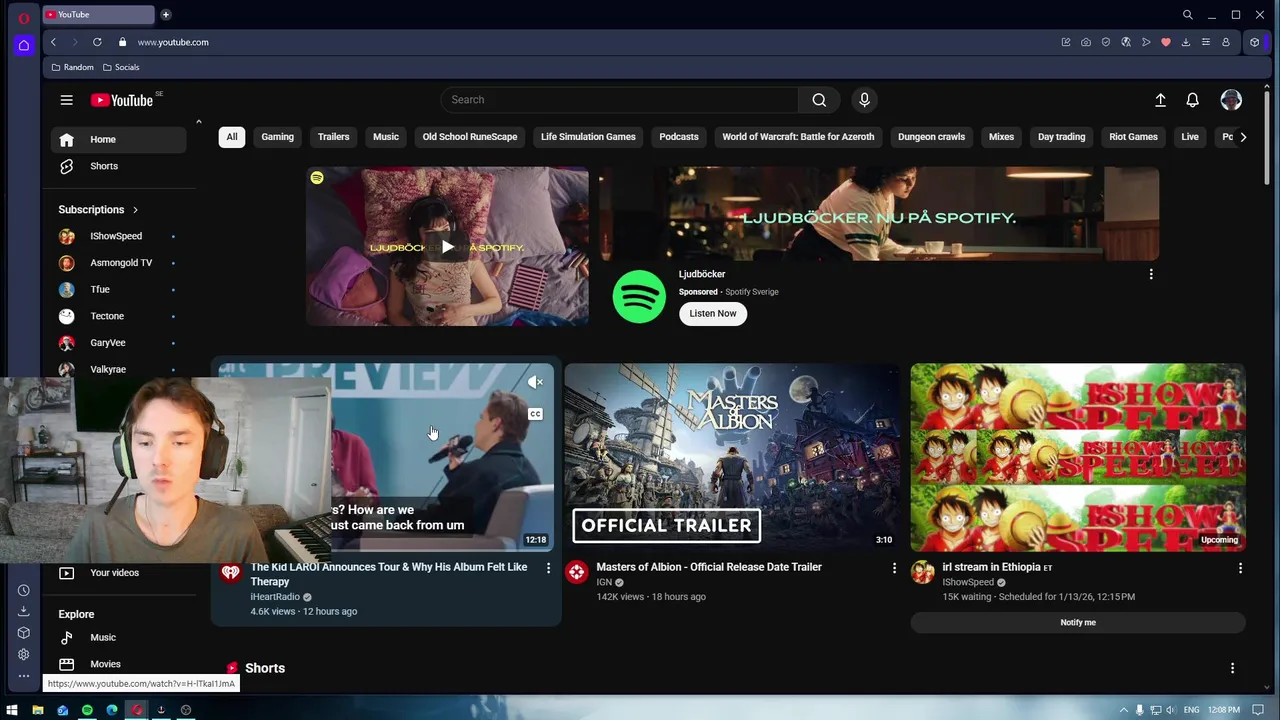This screenshot has width=1280, height=720.
Task: Open options for Masters of Albion video
Action: [894, 568]
